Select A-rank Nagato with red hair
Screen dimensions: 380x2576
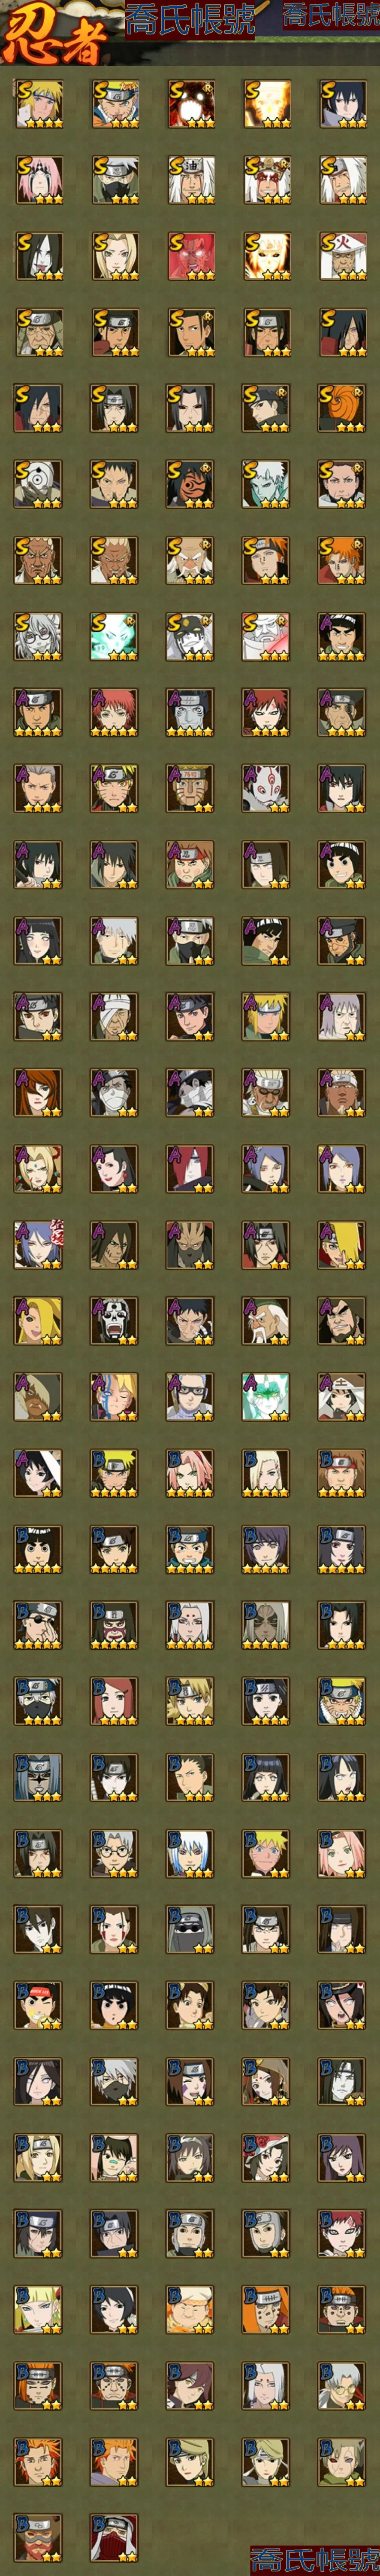tap(190, 1168)
